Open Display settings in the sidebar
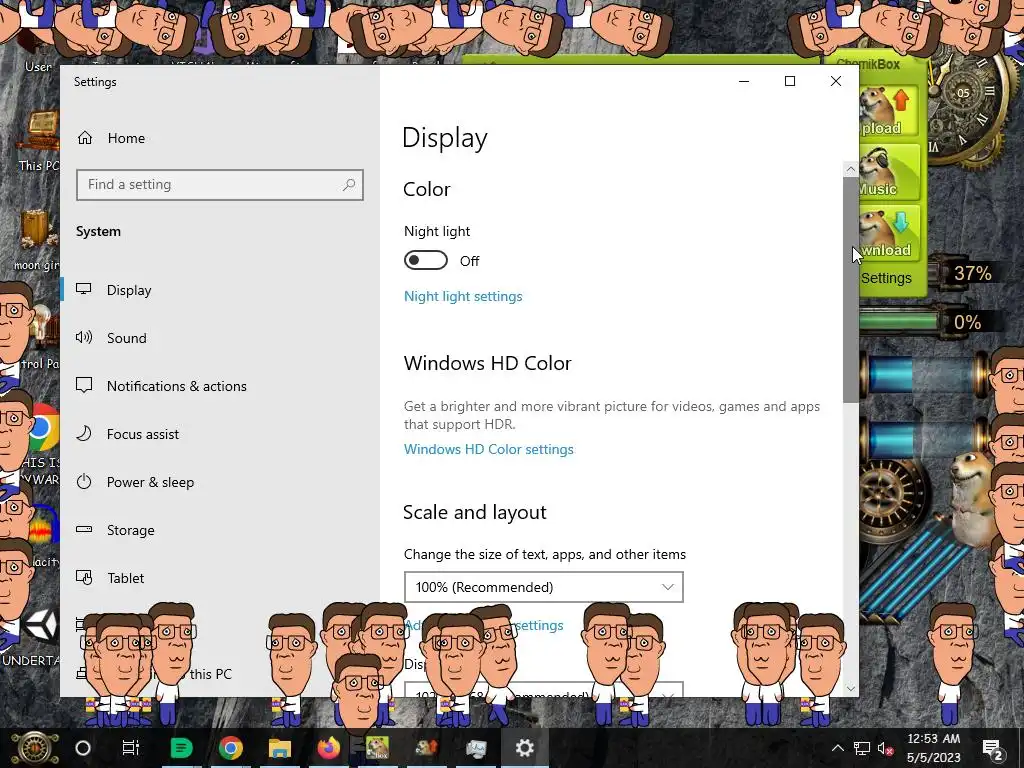The image size is (1024, 768). pyautogui.click(x=129, y=291)
